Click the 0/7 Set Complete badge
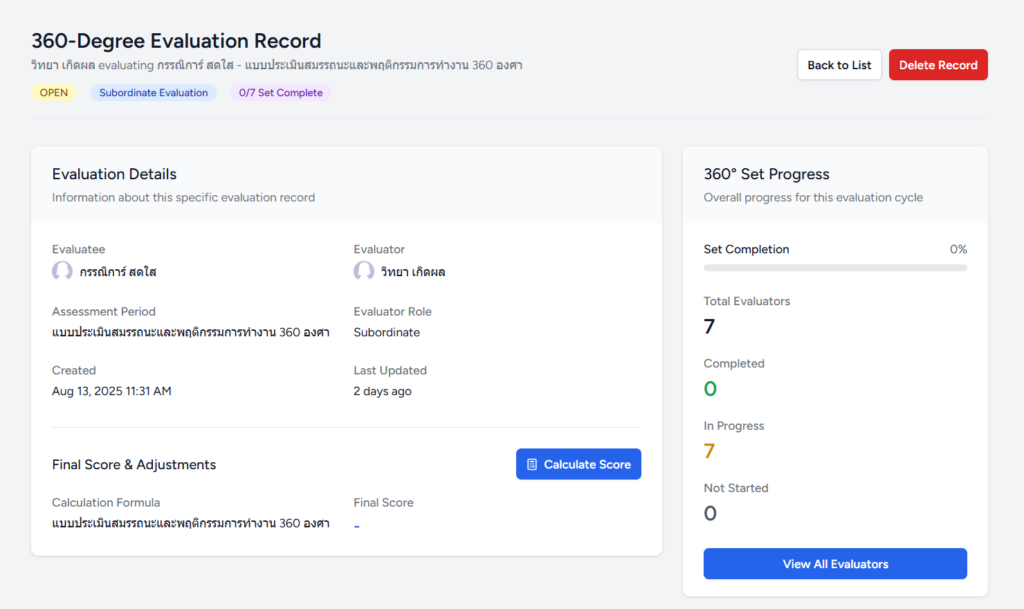1024x609 pixels. [280, 93]
